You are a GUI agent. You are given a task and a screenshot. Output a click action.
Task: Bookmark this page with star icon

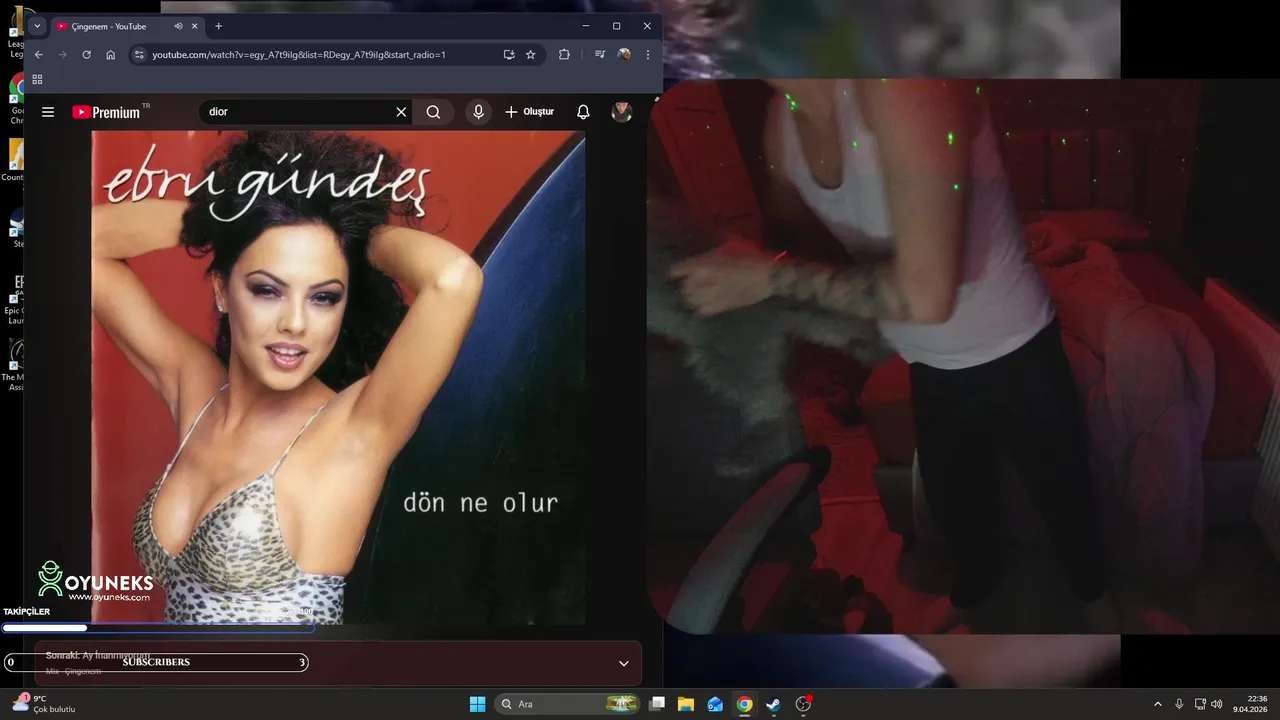(531, 55)
